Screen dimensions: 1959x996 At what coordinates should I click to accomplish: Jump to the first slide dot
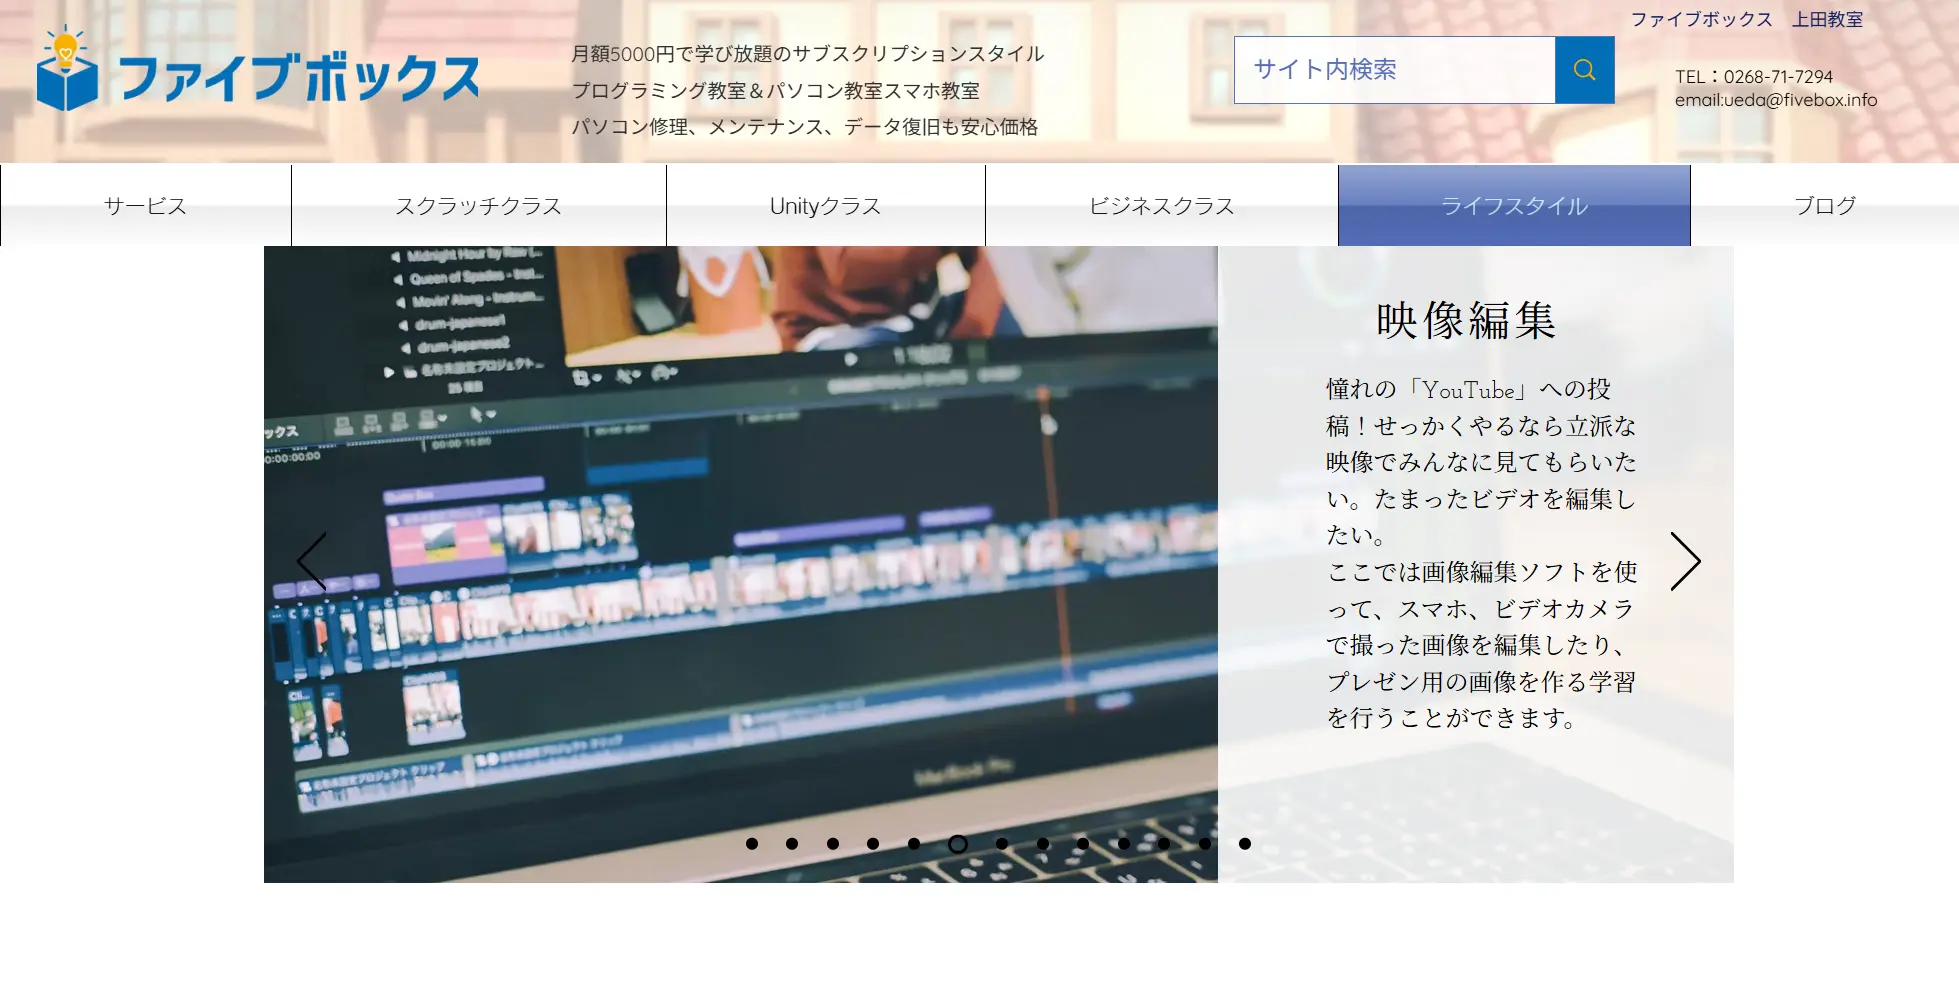point(752,844)
